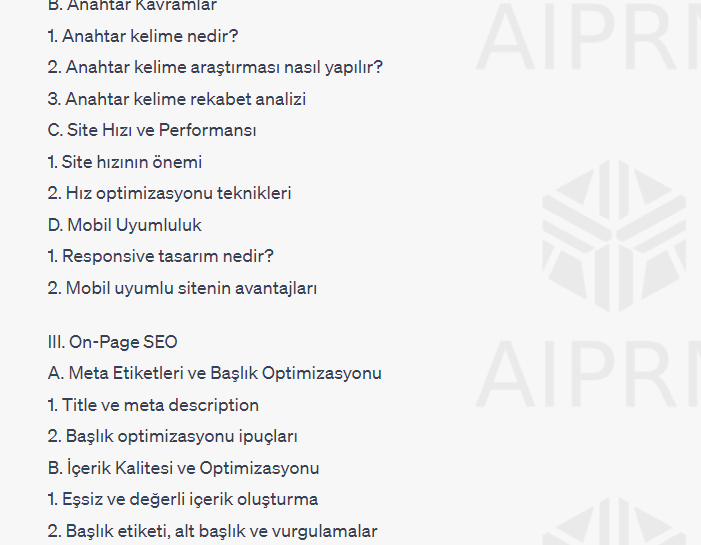701x545 pixels.
Task: Click "3. Anahtar kelime rekabet analizi"
Action: click(x=177, y=99)
